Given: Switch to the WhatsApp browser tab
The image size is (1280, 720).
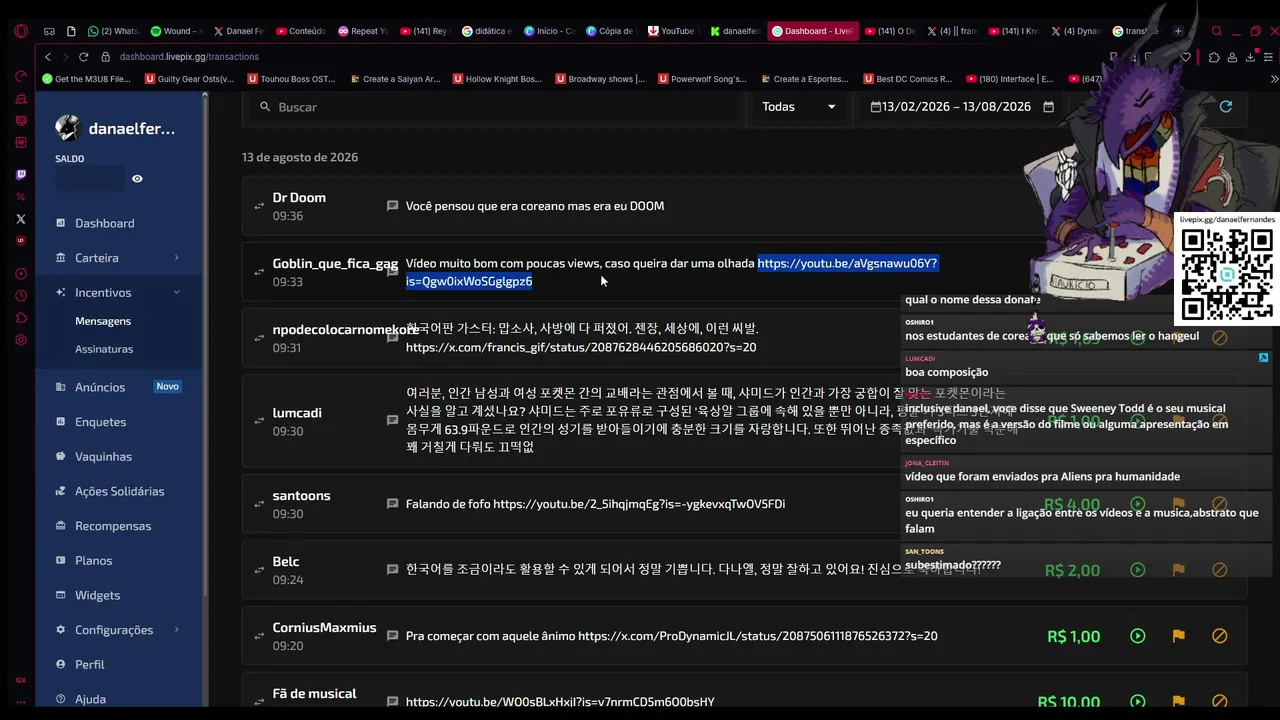Looking at the screenshot, I should tap(113, 31).
